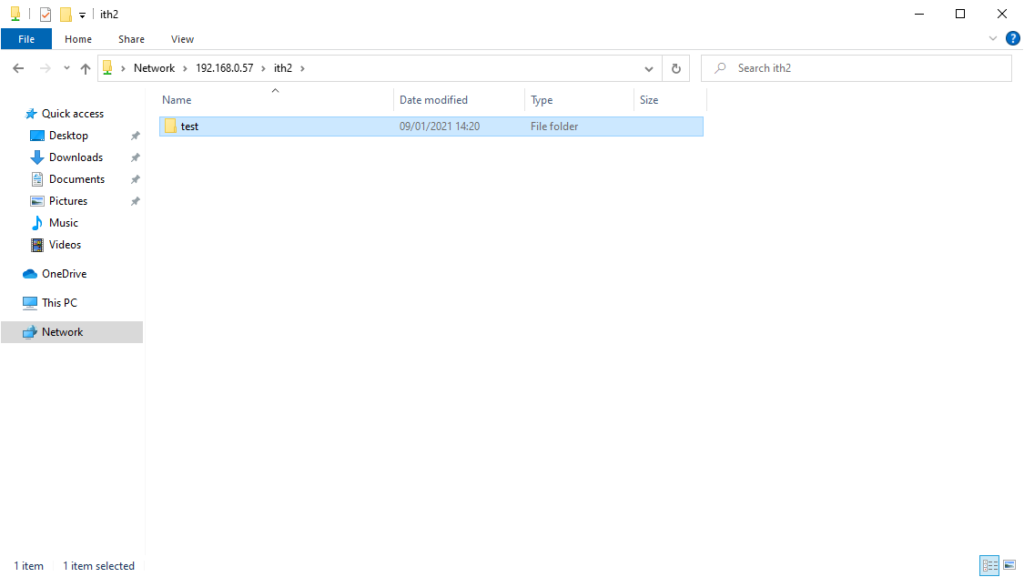Click Network in the address breadcrumb
1024x577 pixels.
pos(154,68)
